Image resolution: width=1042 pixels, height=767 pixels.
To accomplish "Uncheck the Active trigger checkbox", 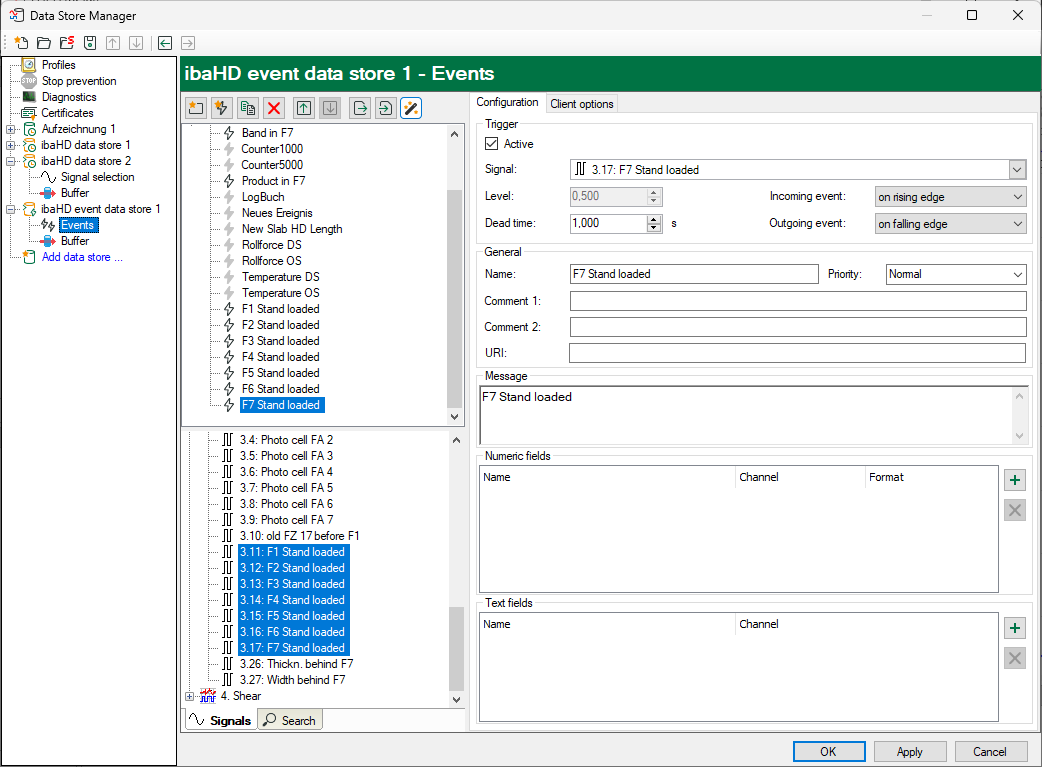I will (x=491, y=144).
